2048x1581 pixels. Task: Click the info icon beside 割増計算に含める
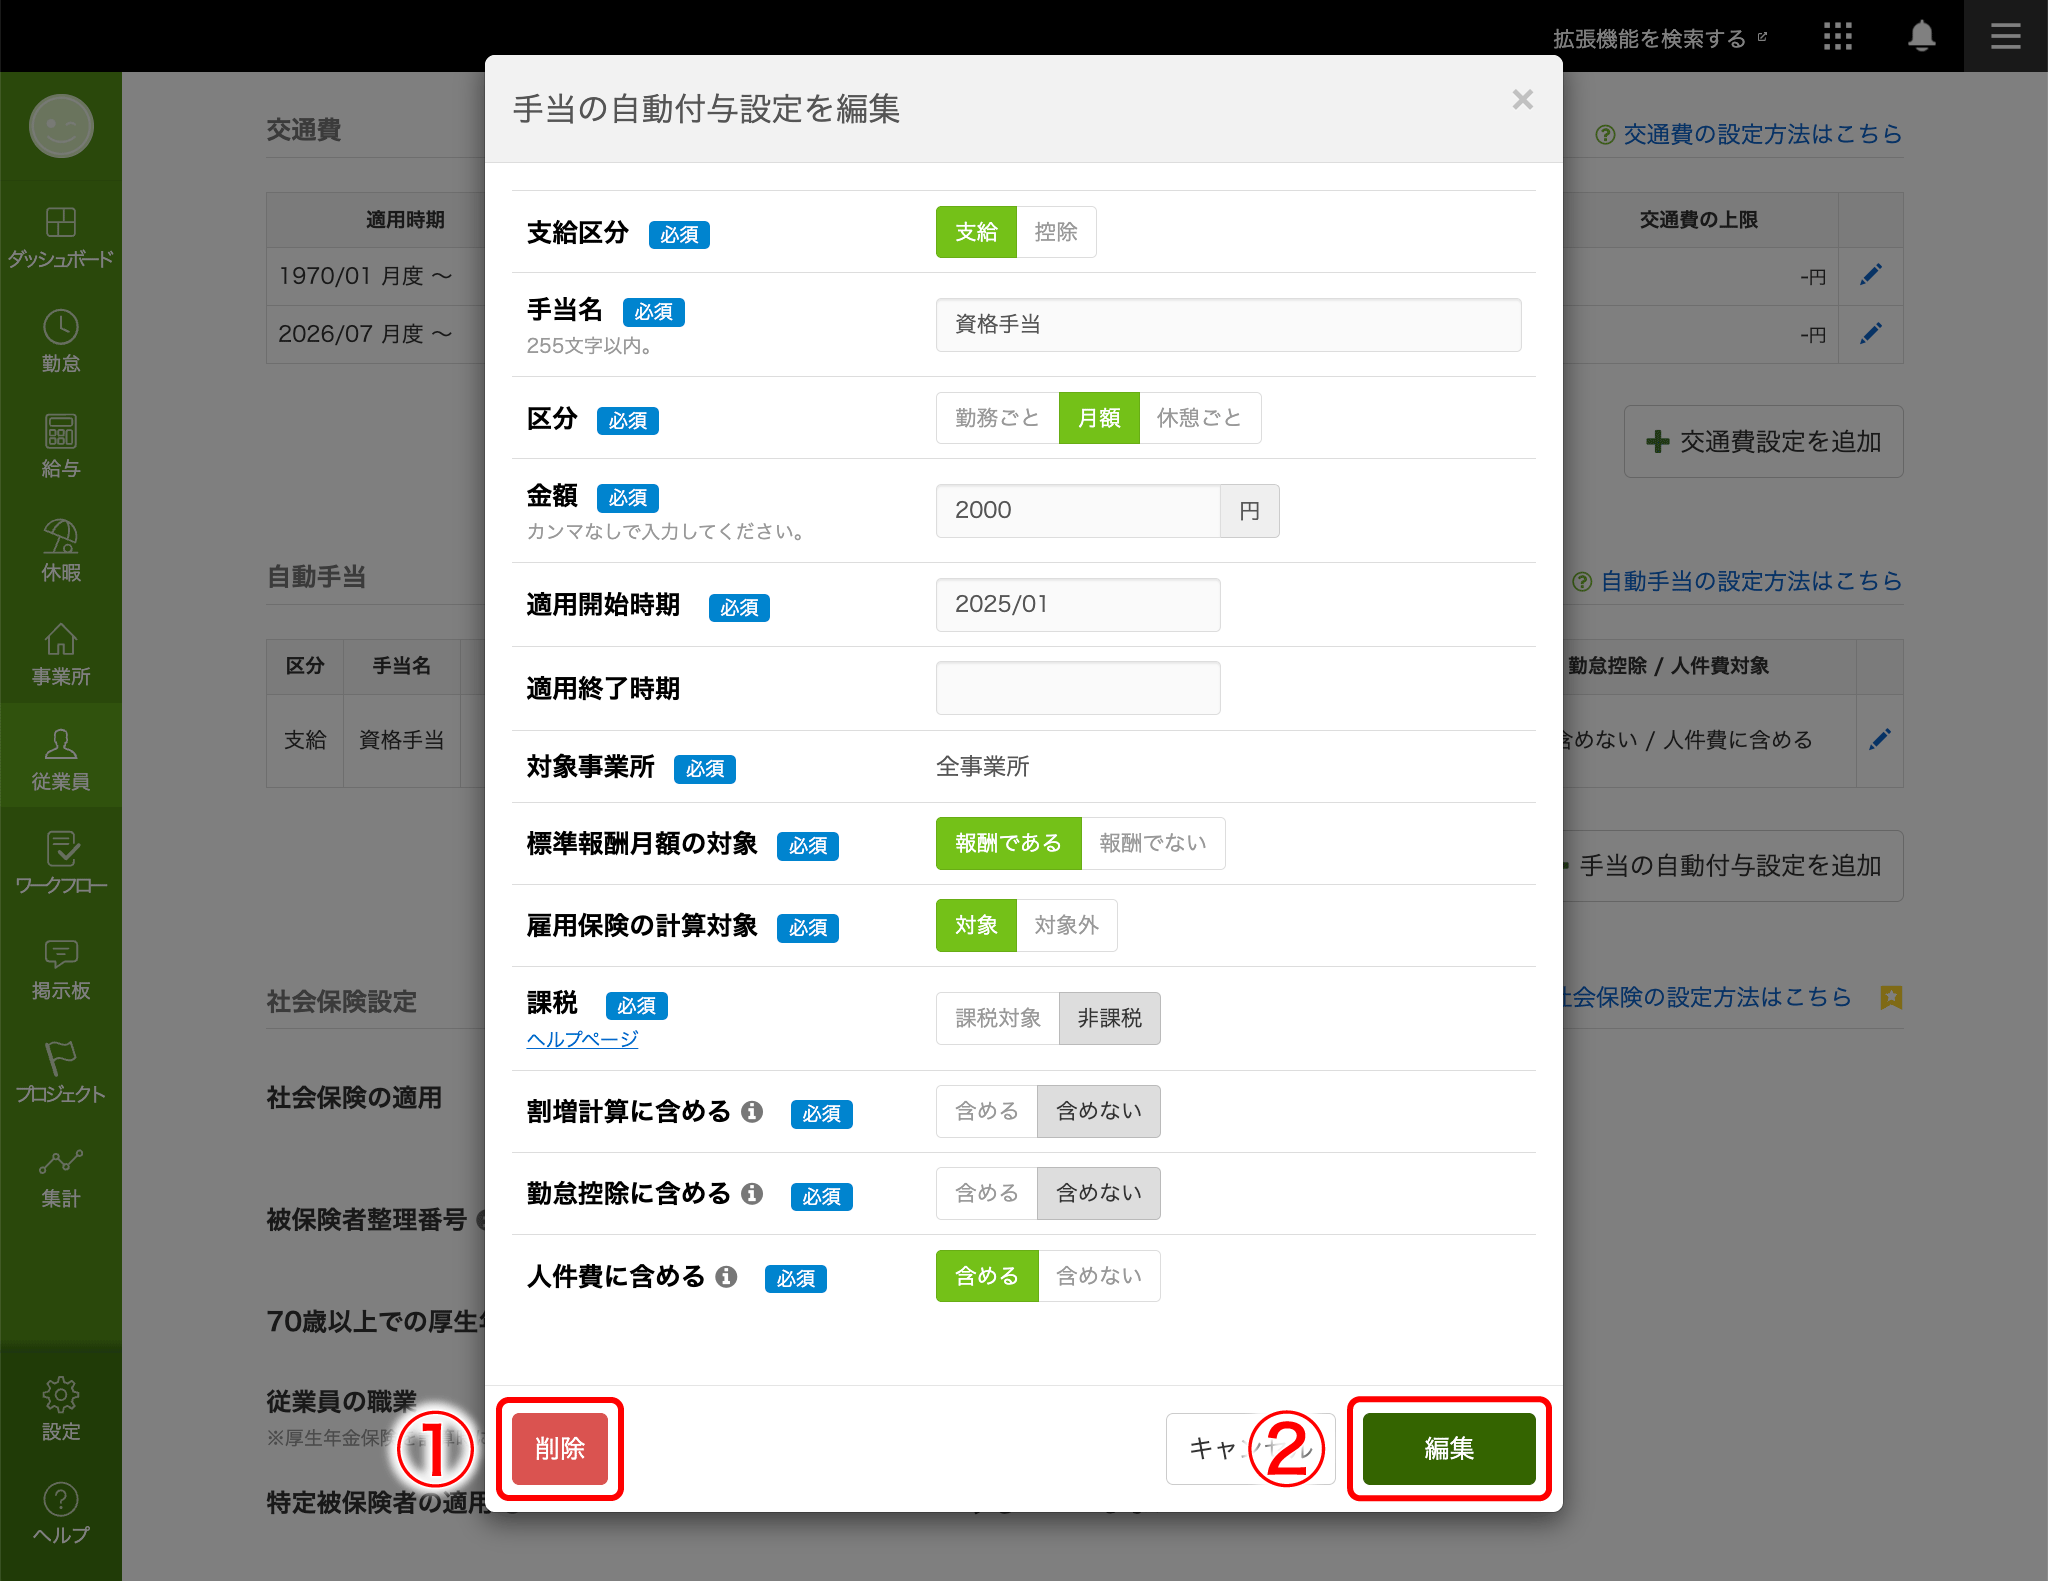(x=752, y=1111)
